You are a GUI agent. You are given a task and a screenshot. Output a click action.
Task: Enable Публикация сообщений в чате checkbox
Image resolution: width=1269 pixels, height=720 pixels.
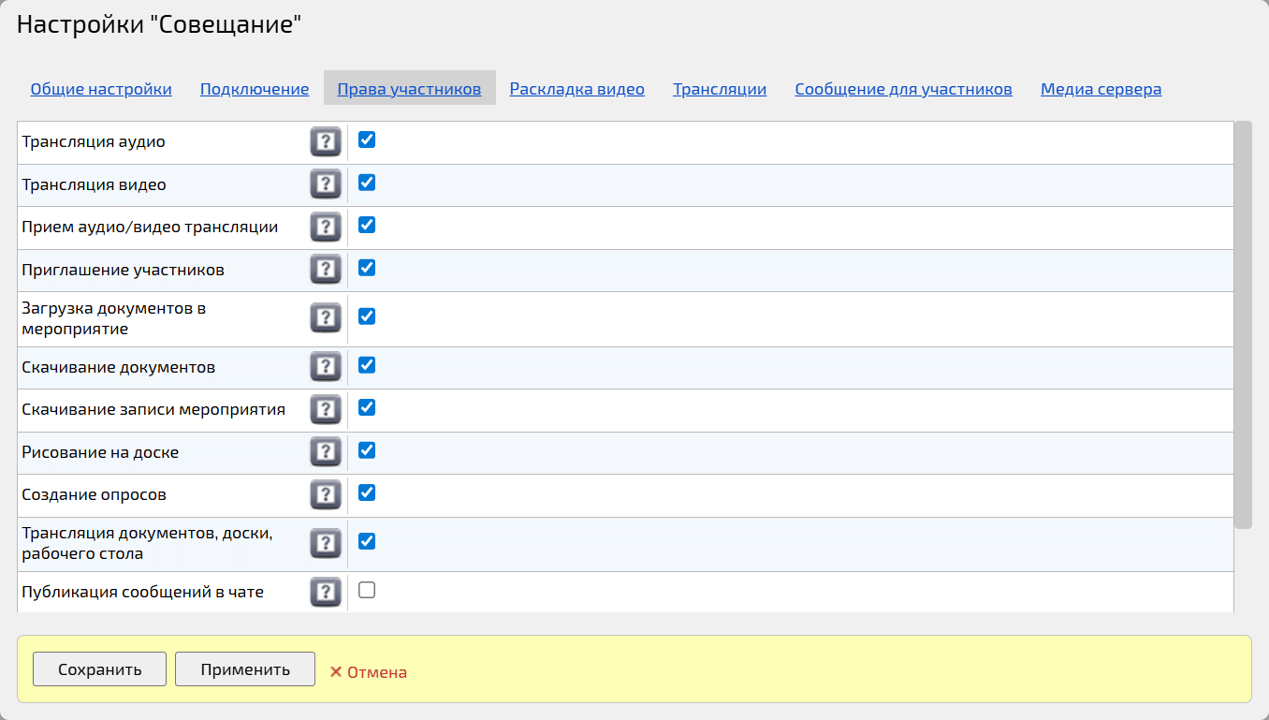(367, 590)
